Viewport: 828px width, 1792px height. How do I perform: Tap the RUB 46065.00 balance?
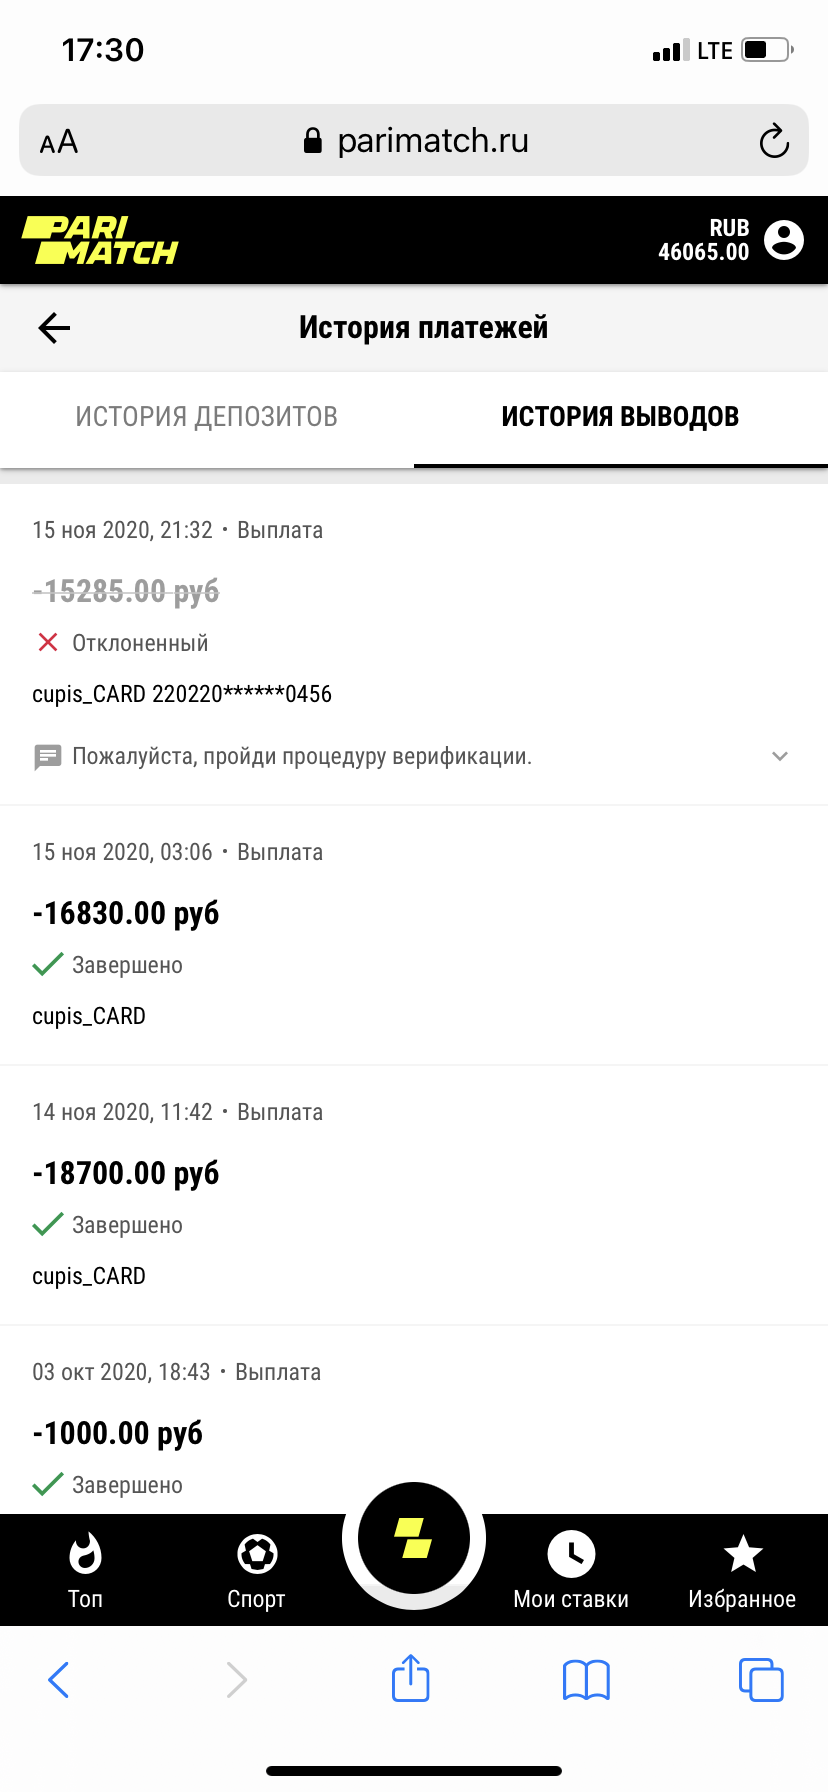coord(703,240)
